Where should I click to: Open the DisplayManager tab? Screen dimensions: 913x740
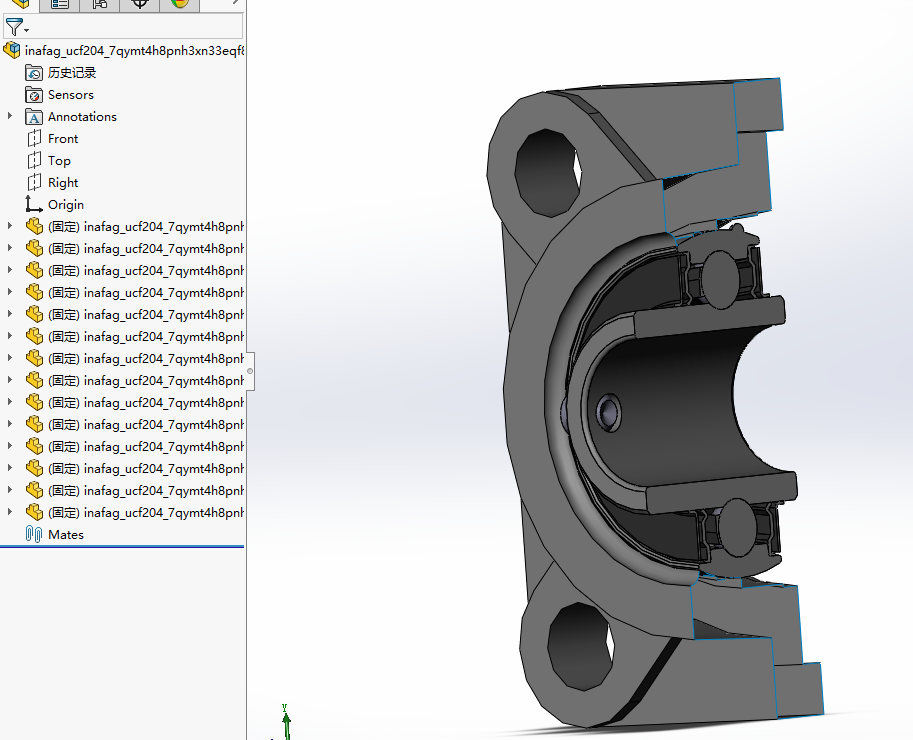point(178,5)
